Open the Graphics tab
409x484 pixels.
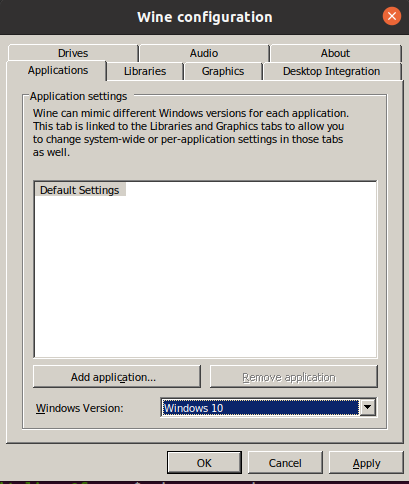[x=223, y=71]
